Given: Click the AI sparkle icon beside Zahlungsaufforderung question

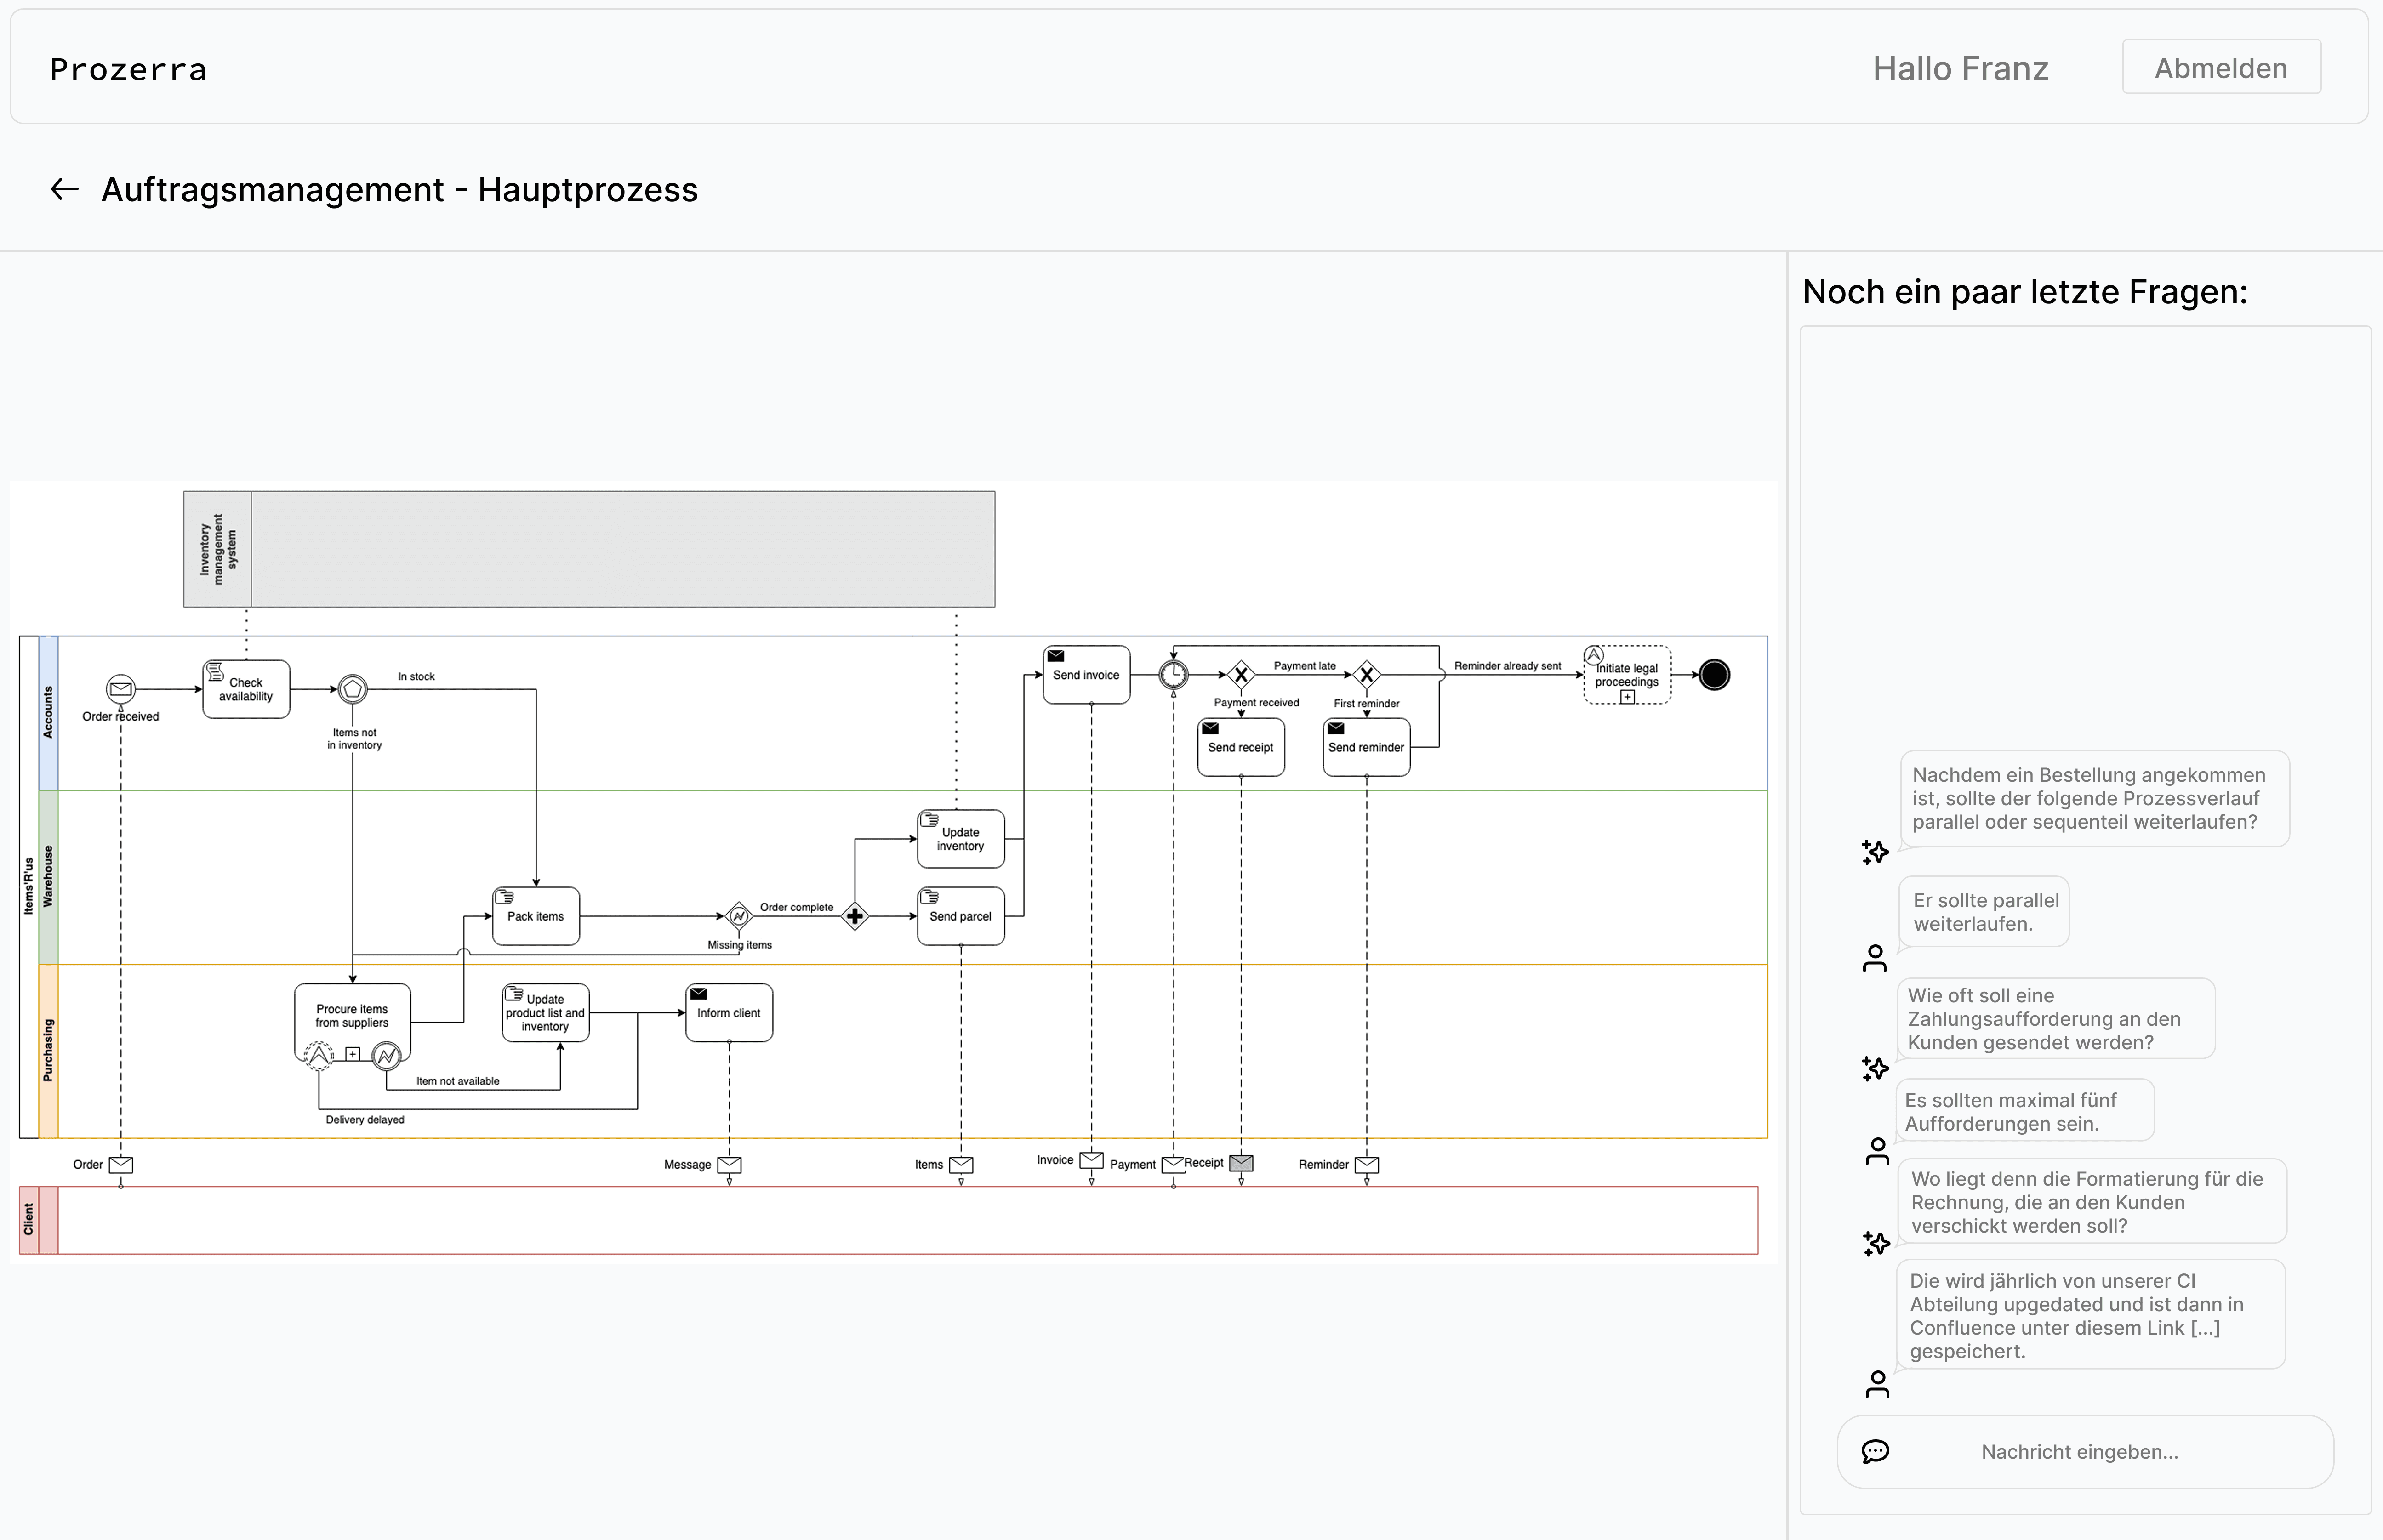Looking at the screenshot, I should pos(1875,1068).
